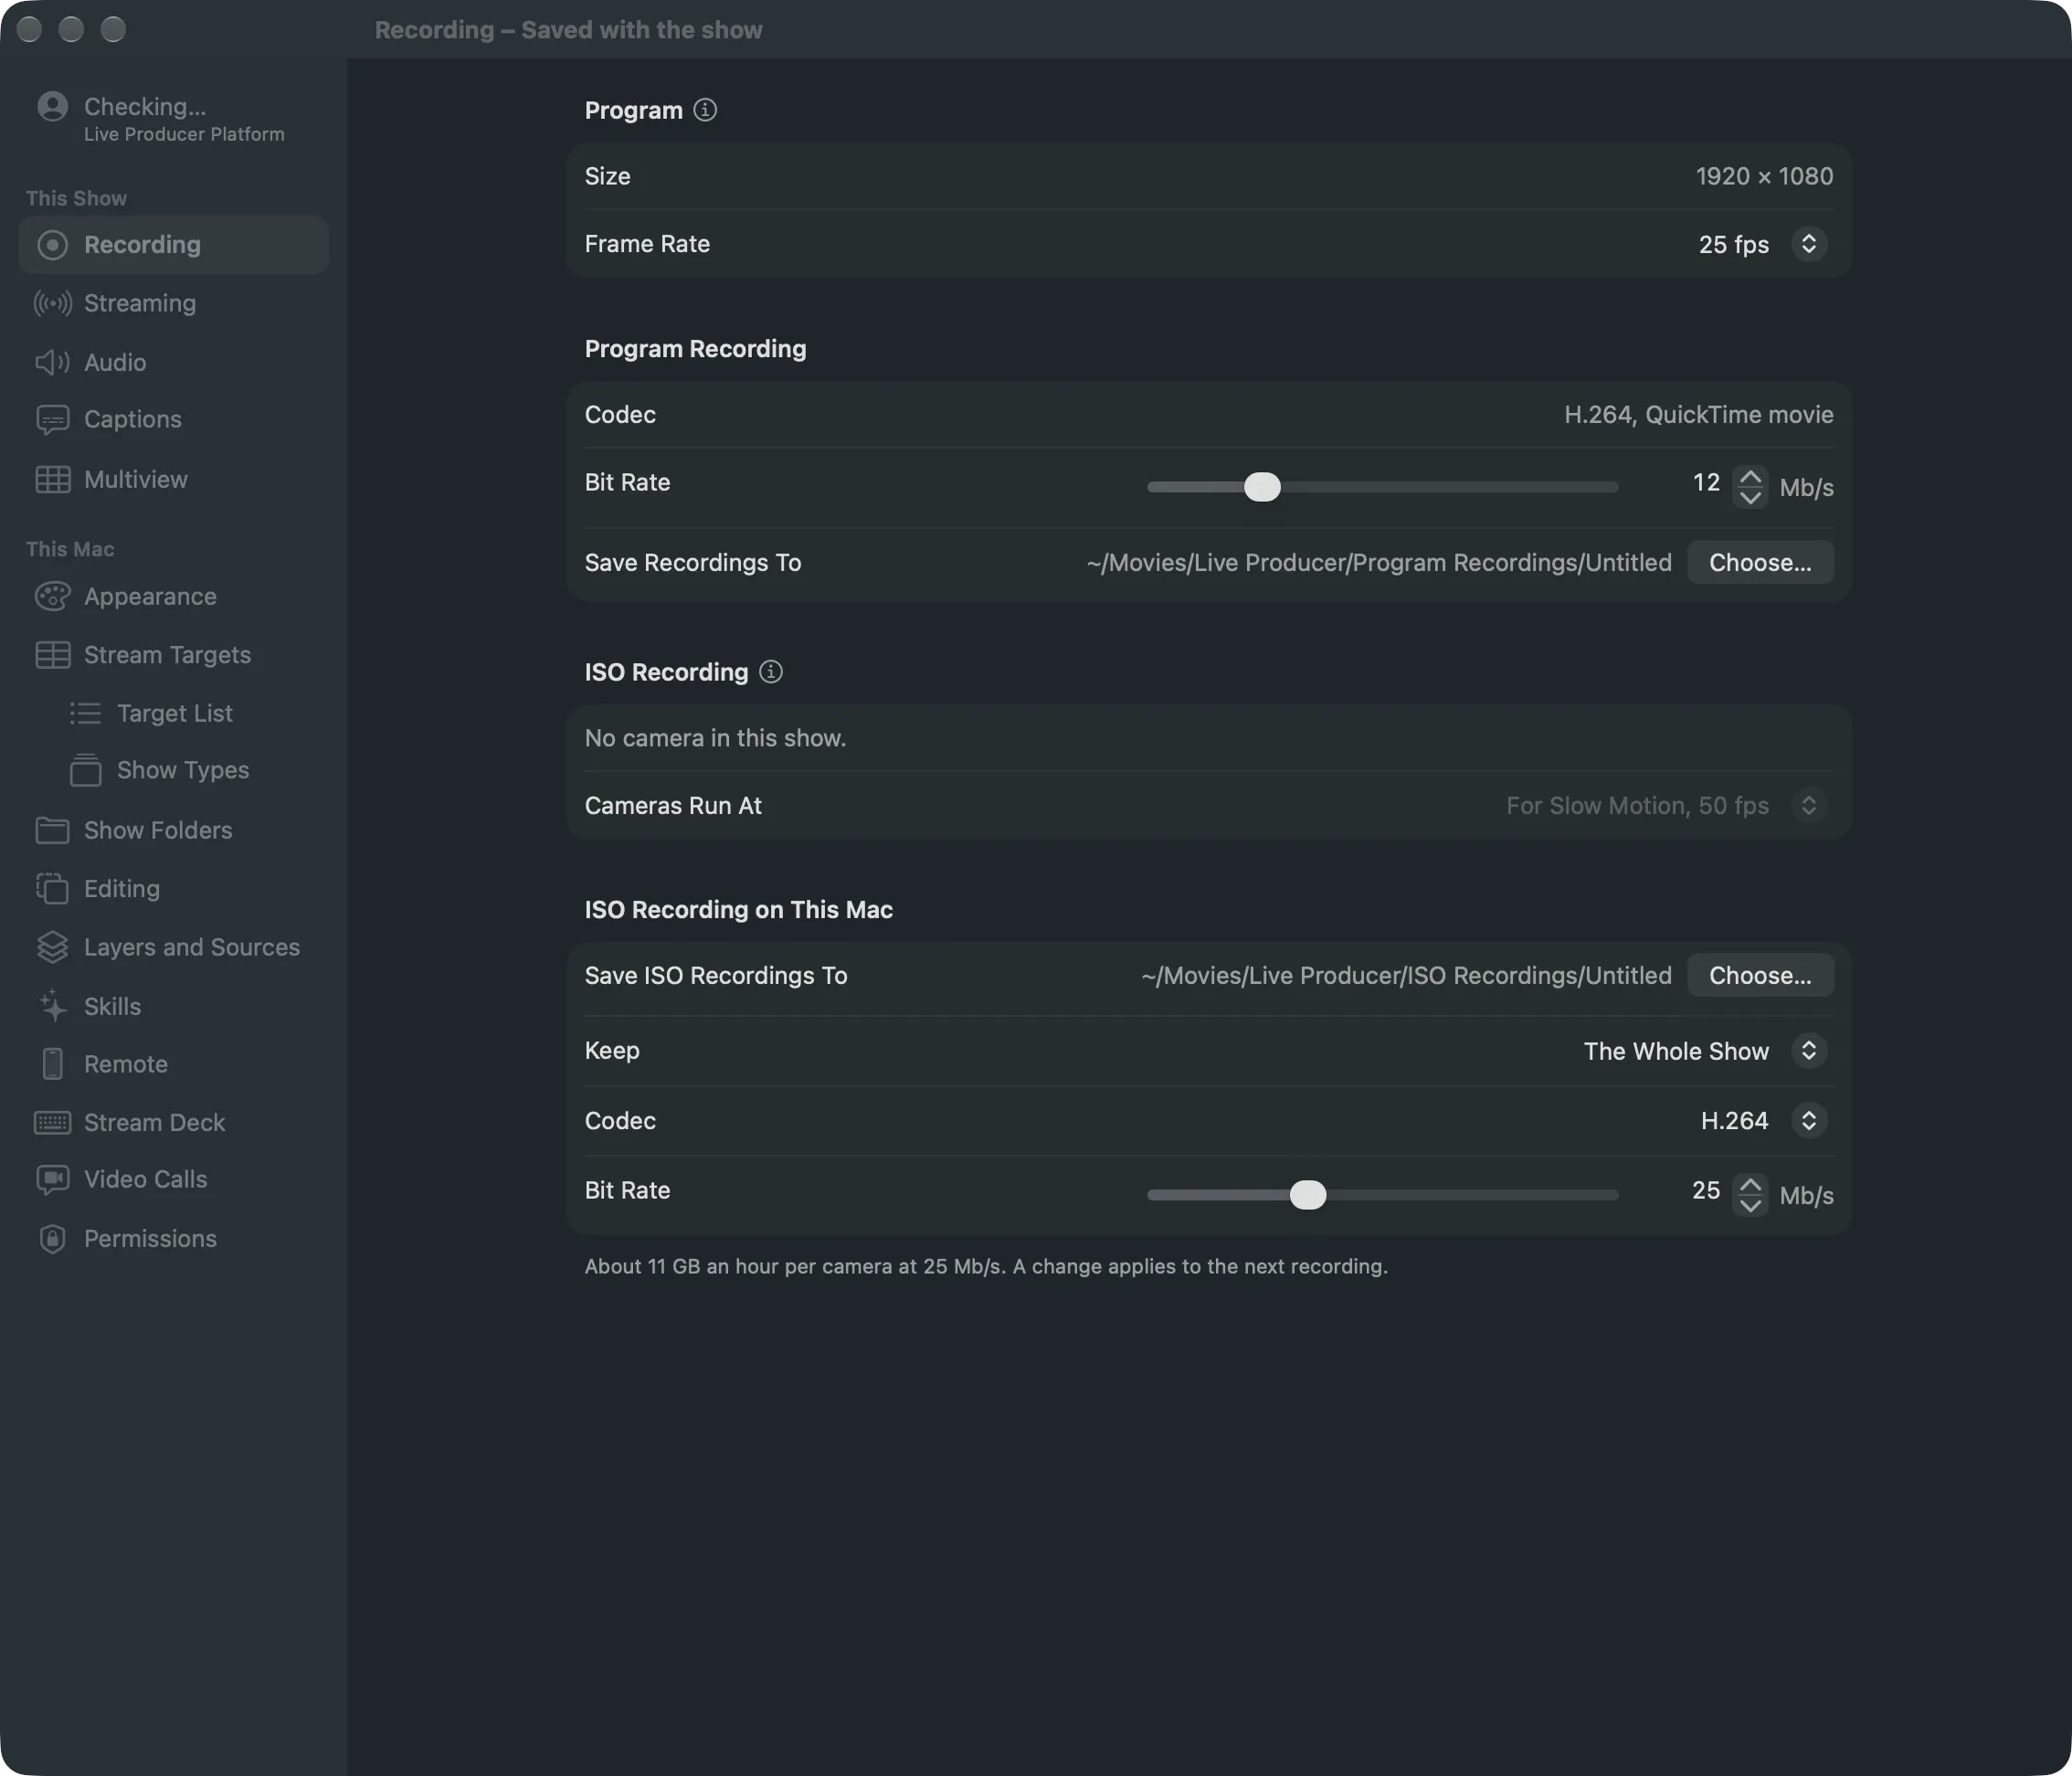
Task: Click the 'About 11 GB an hour' note
Action: tap(986, 1267)
